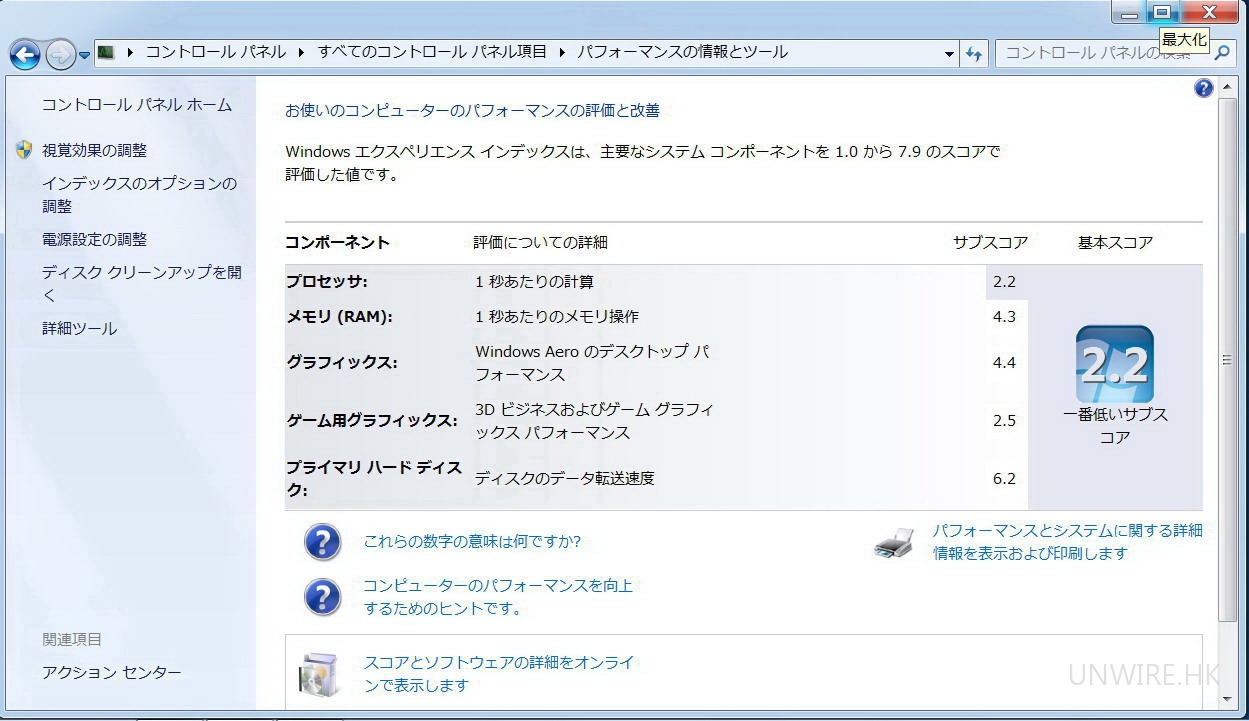1249x721 pixels.
Task: Open 視覚効果の調整 link
Action: (94, 150)
